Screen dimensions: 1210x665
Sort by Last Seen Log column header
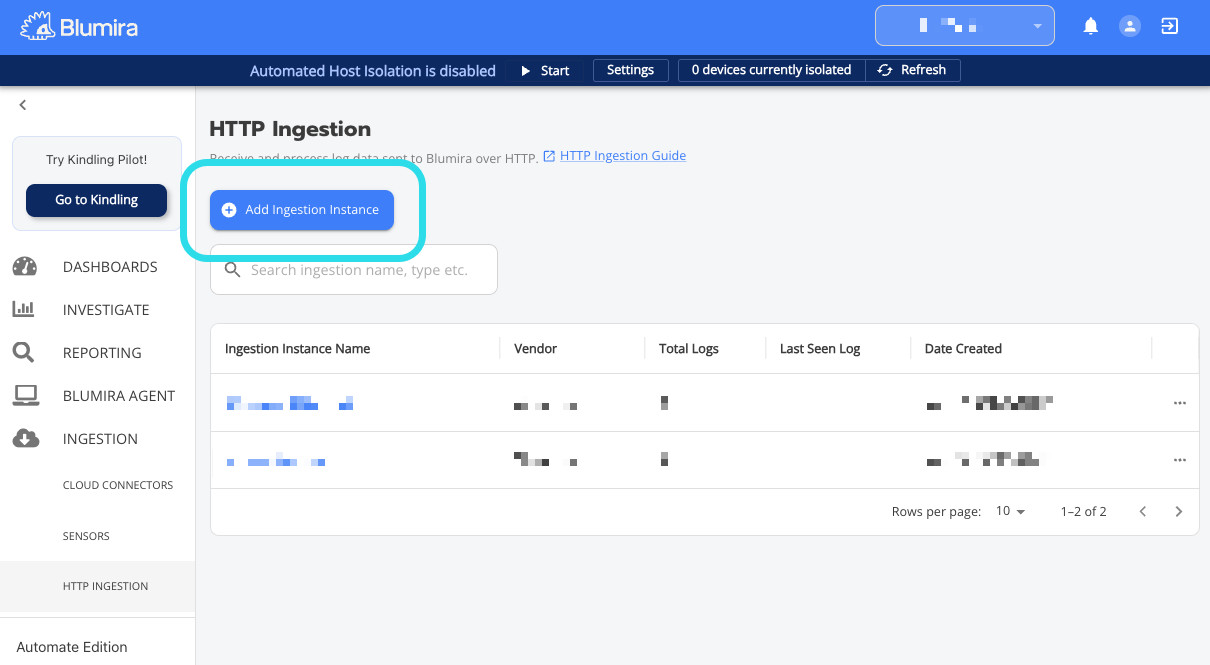coord(820,349)
